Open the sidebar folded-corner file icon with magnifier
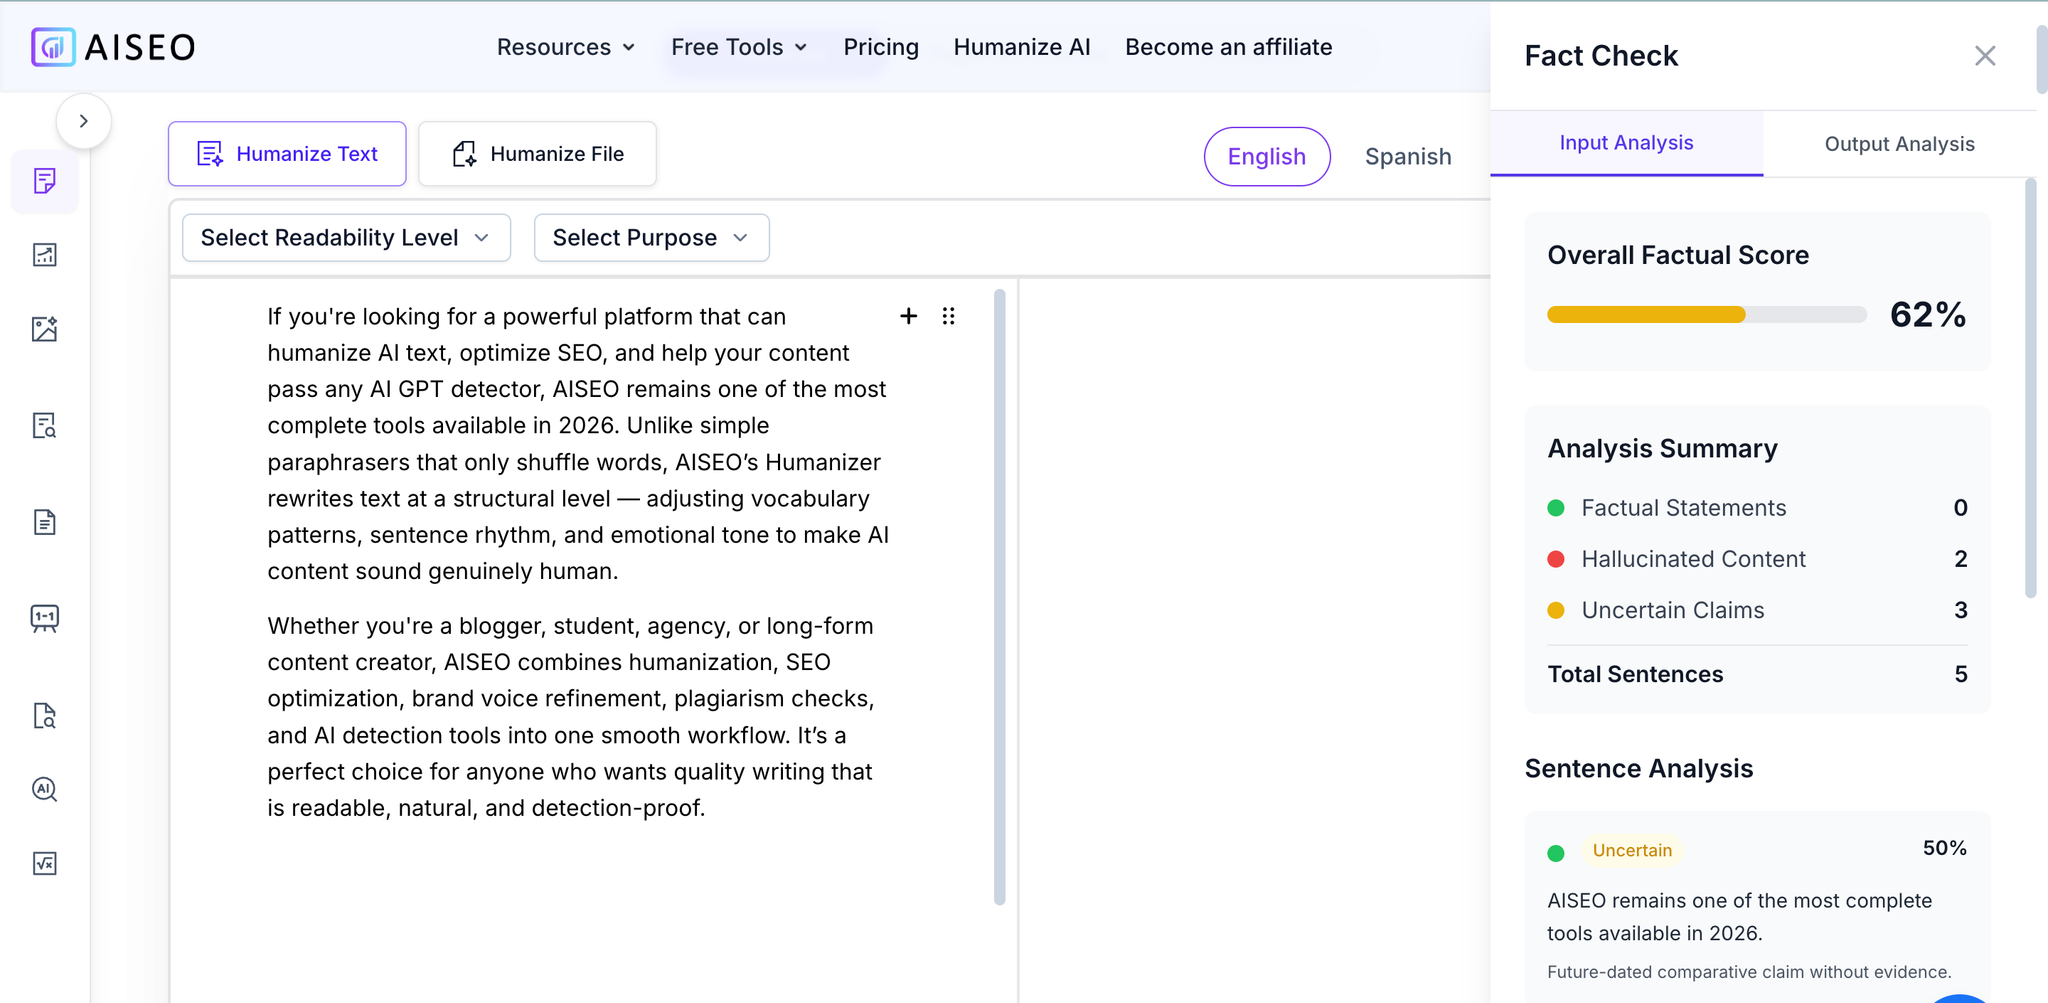This screenshot has width=2048, height=1003. (45, 715)
